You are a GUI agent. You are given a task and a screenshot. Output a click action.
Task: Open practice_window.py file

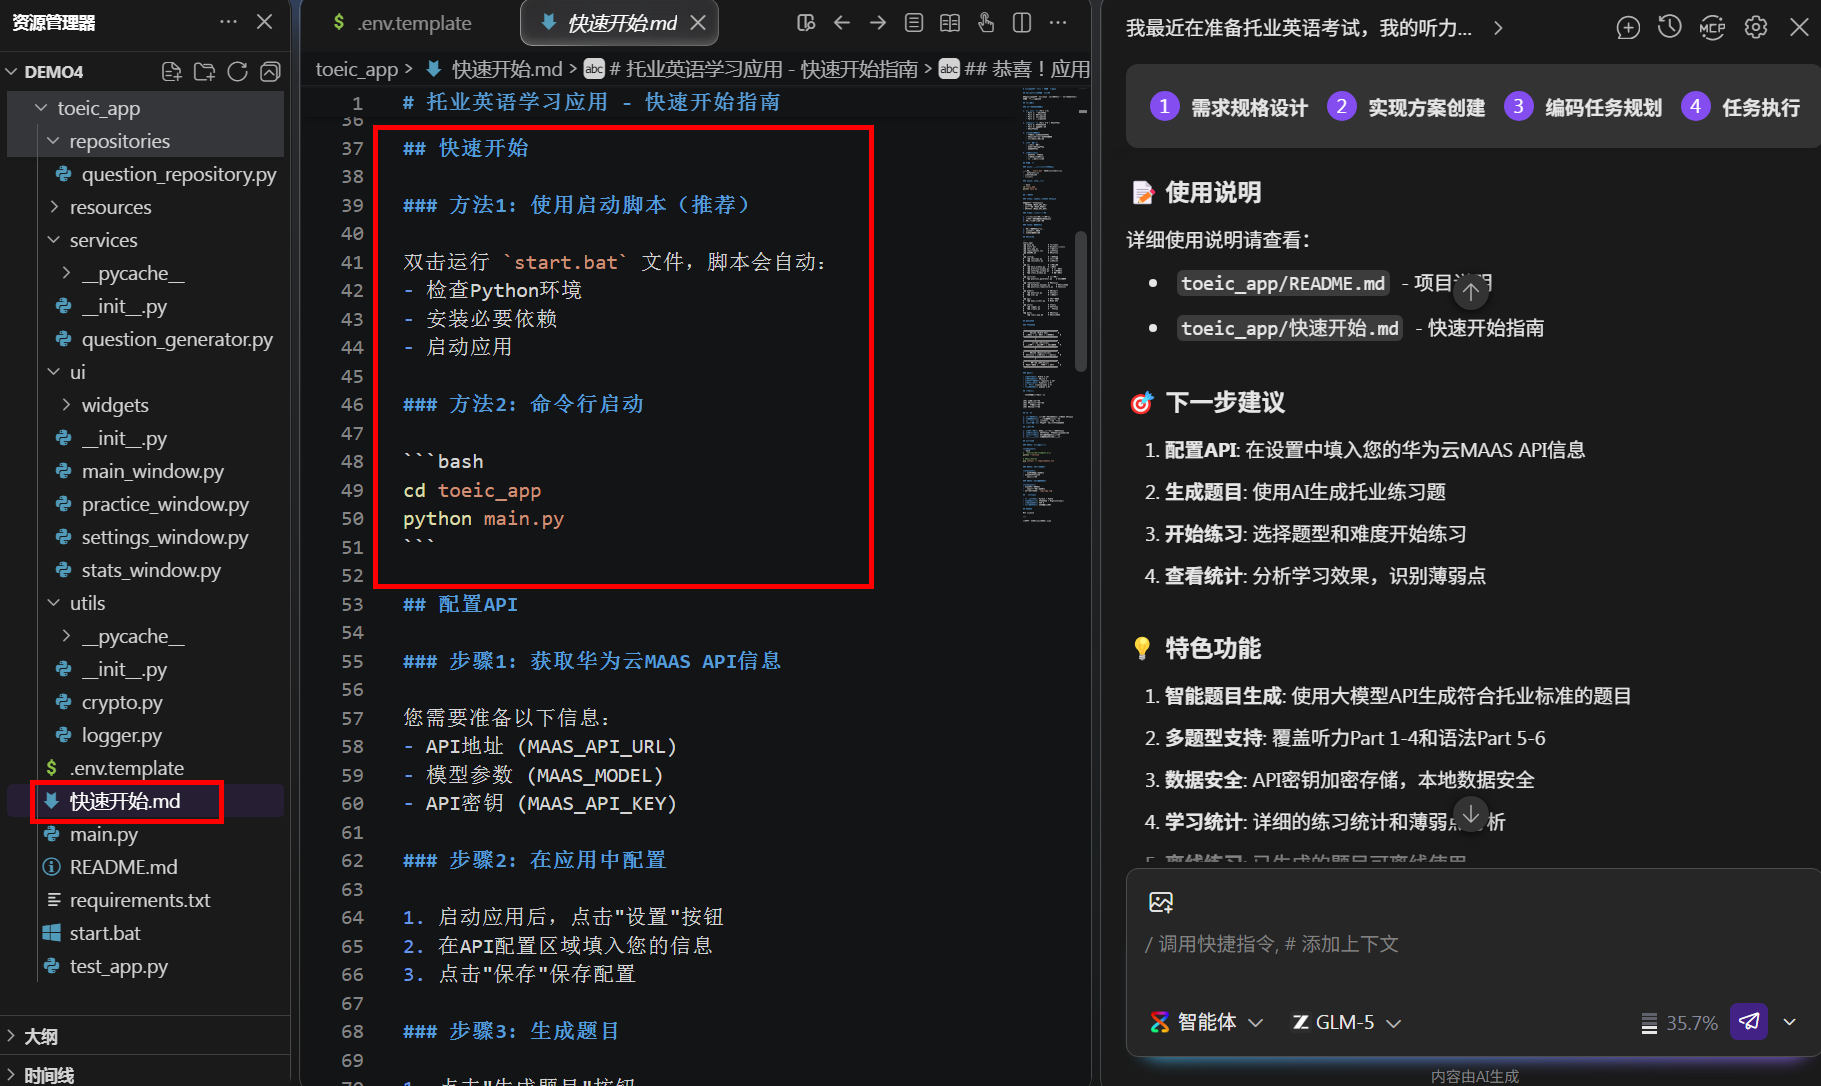click(165, 504)
